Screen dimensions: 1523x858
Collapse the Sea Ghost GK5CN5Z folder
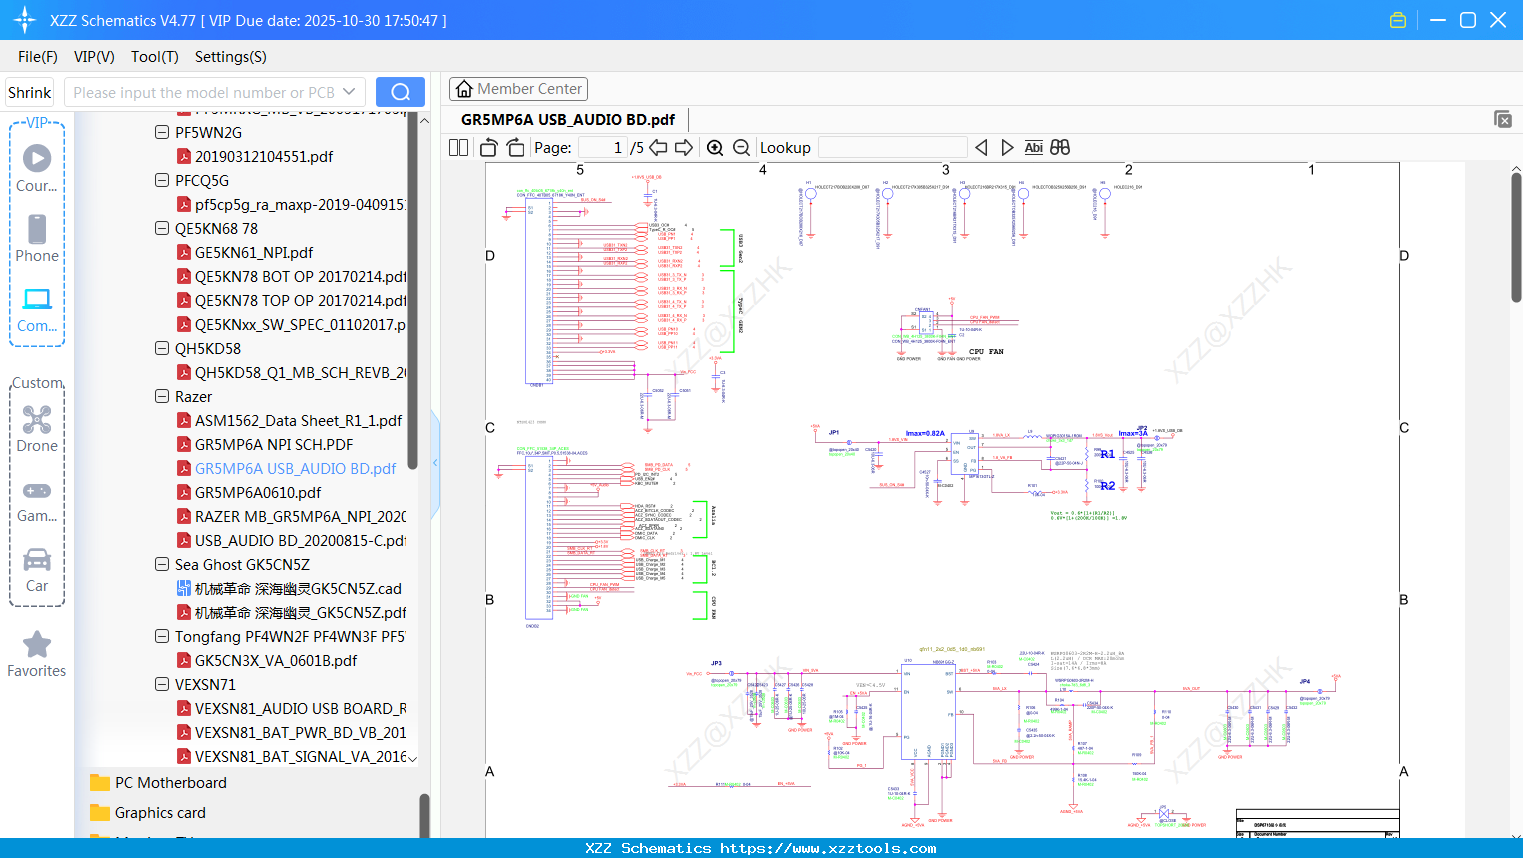pyautogui.click(x=162, y=564)
